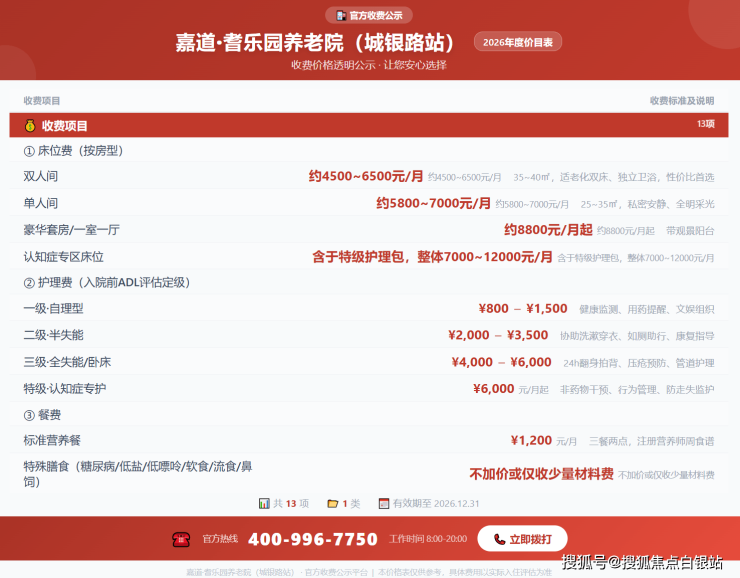Screen dimensions: 740x578
Task: Click the 约8800元/月起 price
Action: pyautogui.click(x=548, y=230)
